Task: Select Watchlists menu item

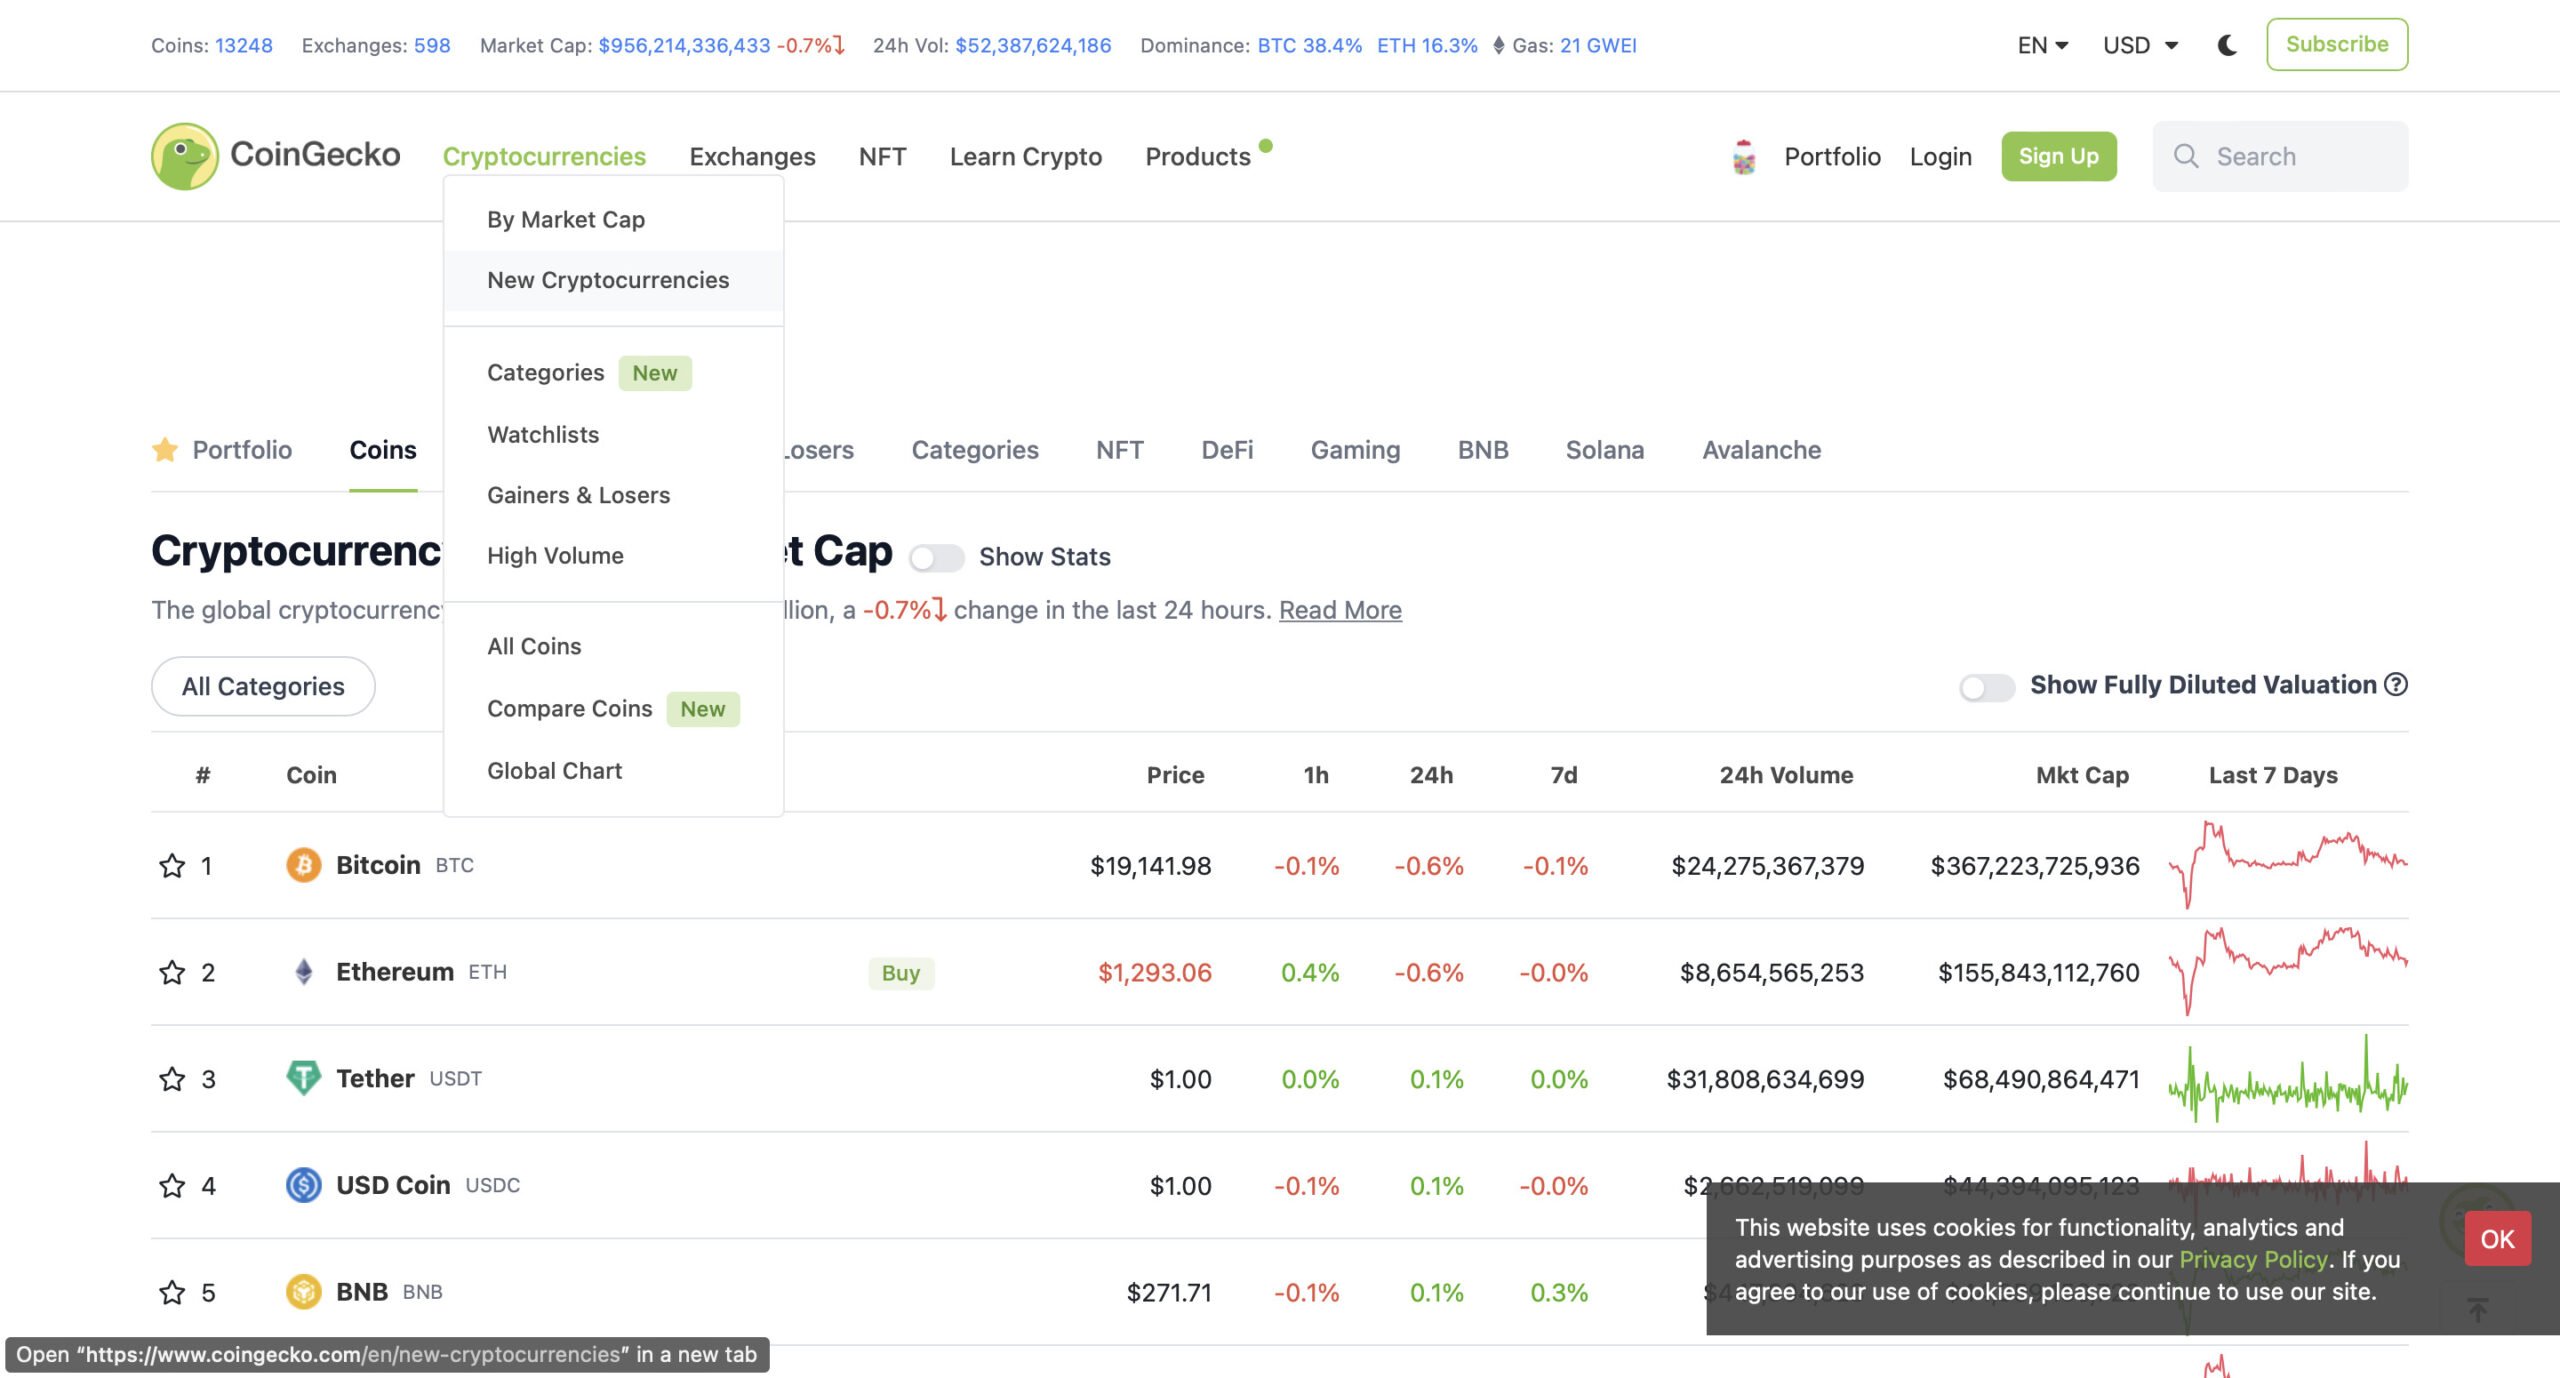Action: (613, 434)
